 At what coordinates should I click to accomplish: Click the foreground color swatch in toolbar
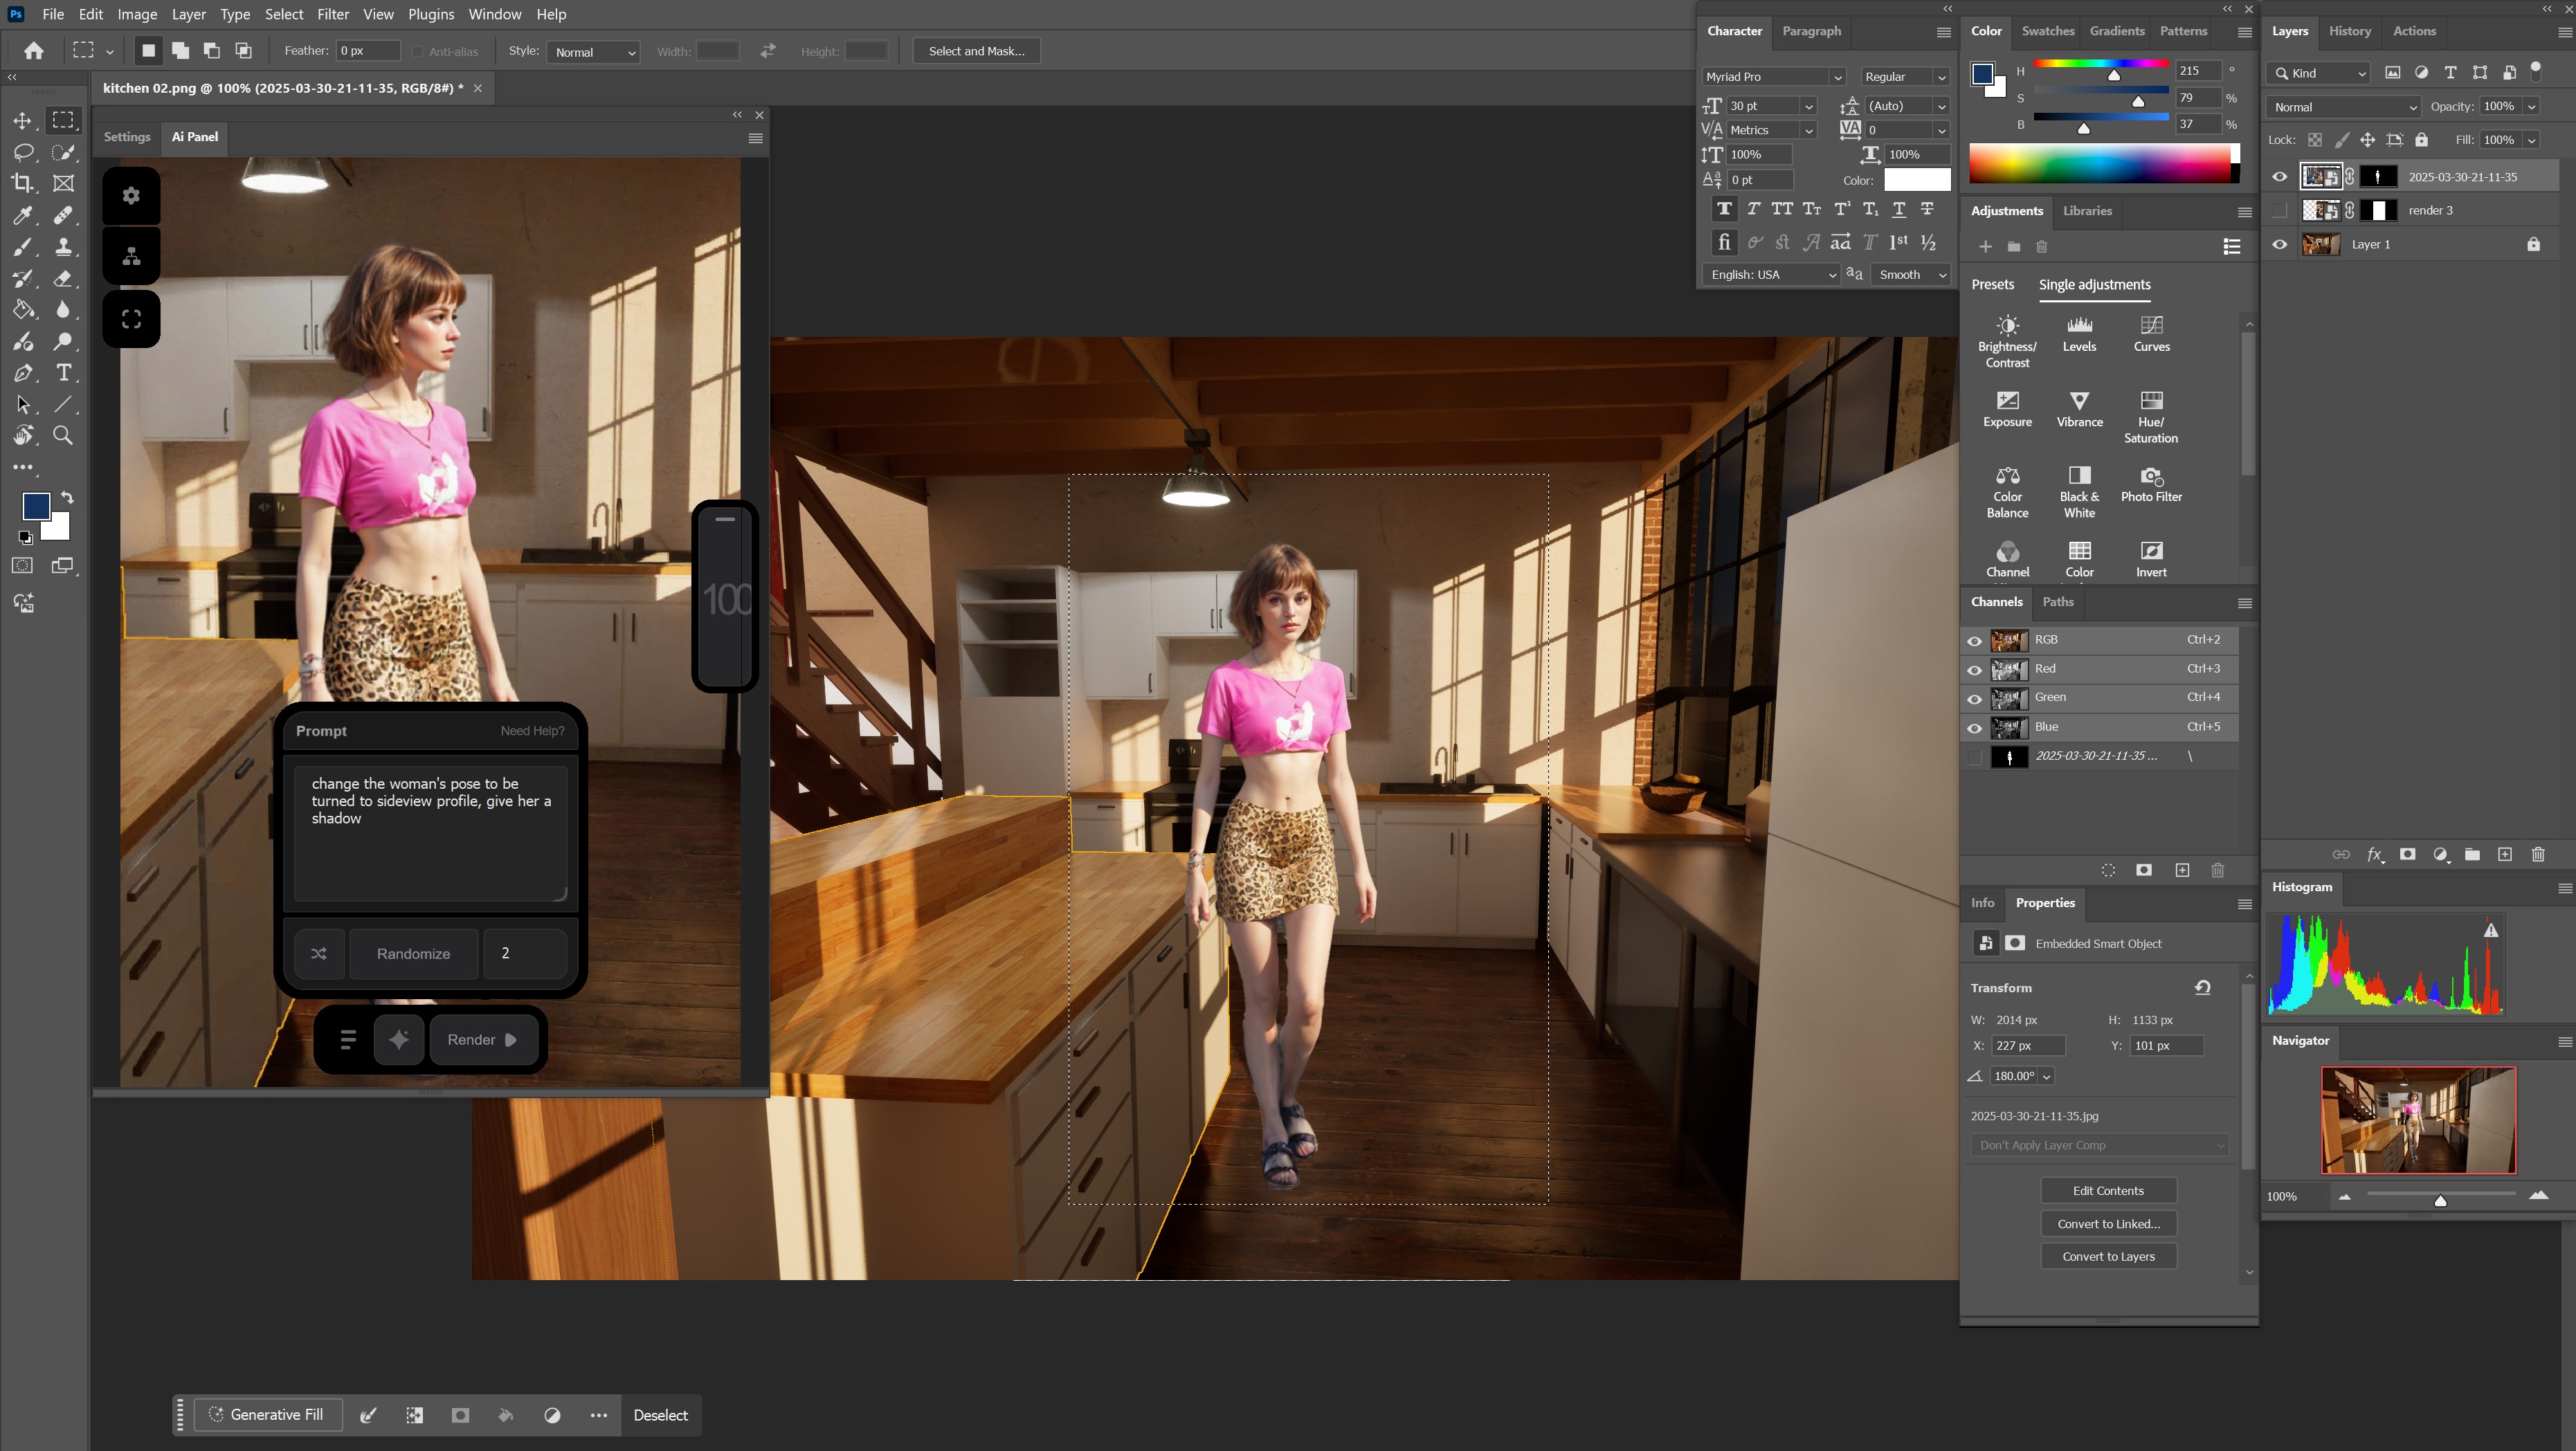pyautogui.click(x=36, y=506)
